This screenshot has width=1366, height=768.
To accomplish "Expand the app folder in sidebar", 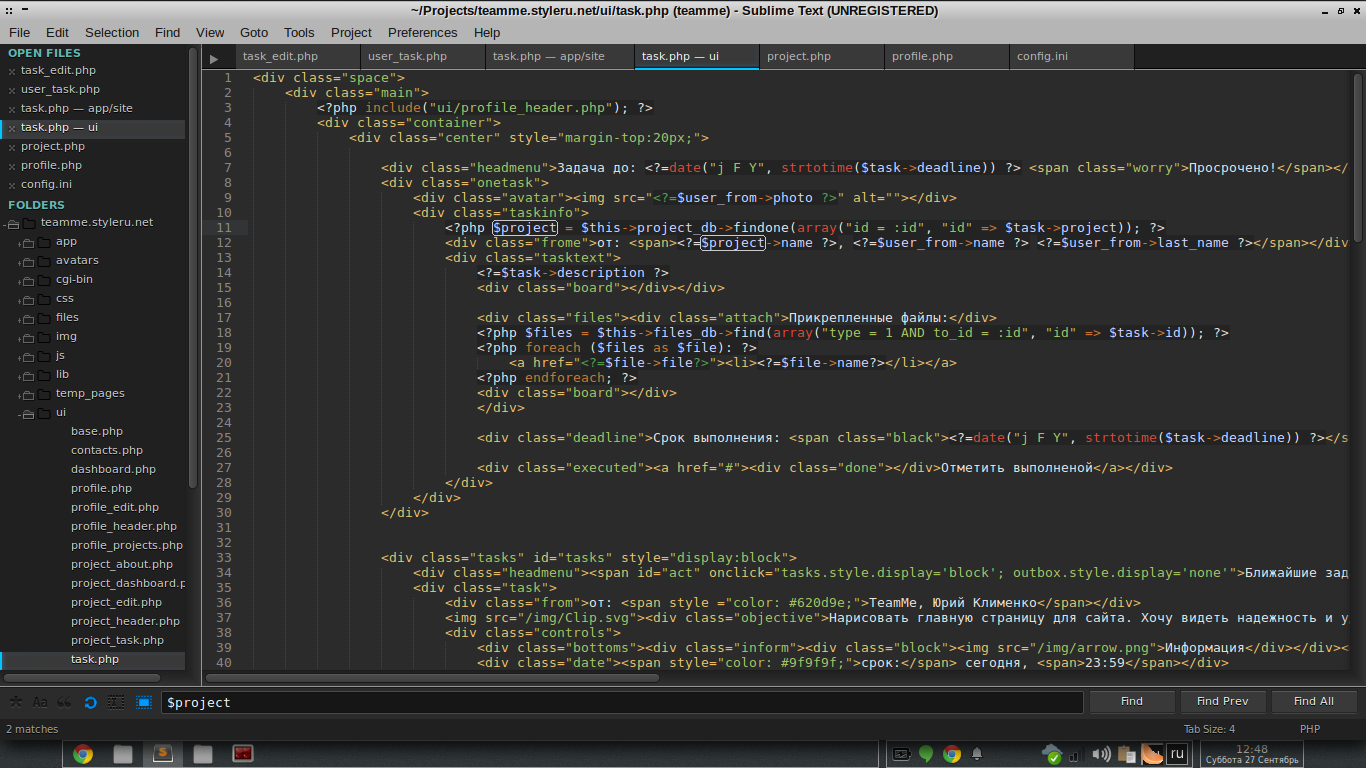I will pyautogui.click(x=24, y=242).
